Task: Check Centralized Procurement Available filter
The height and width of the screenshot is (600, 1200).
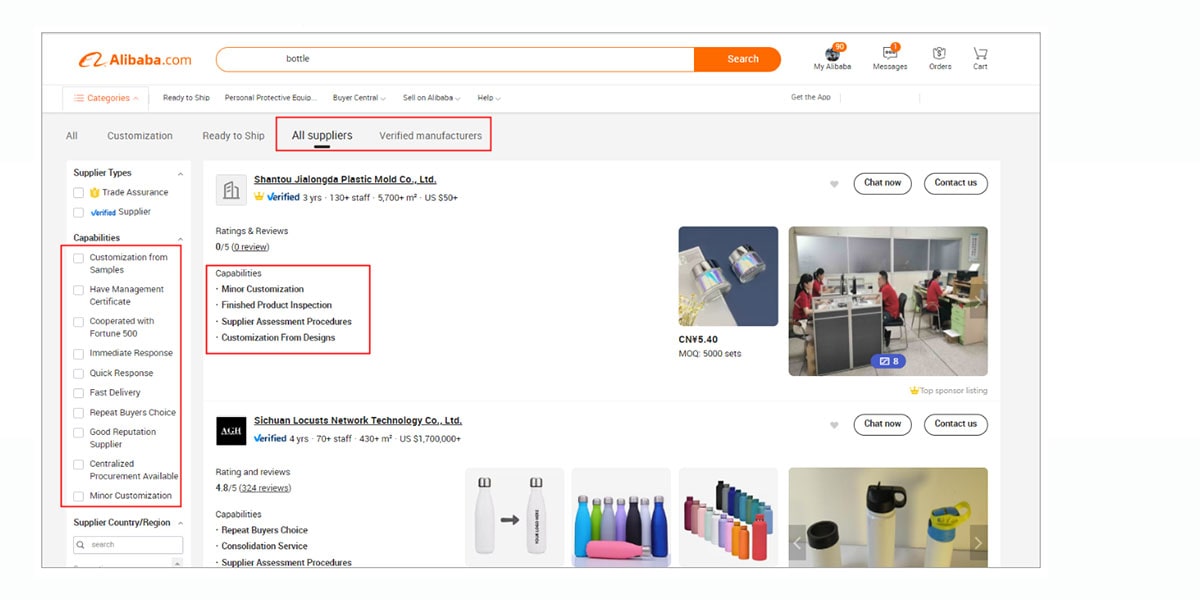Action: [79, 464]
